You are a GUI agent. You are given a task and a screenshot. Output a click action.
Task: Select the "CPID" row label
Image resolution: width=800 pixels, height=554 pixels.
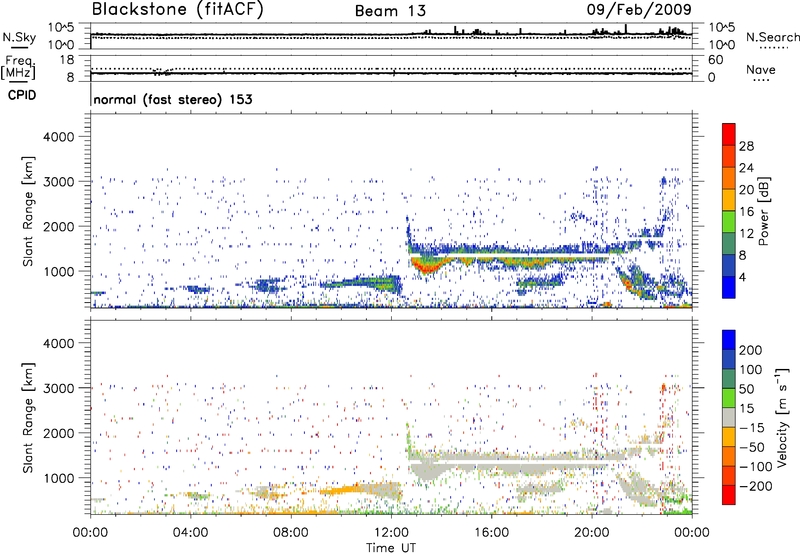[x=22, y=95]
